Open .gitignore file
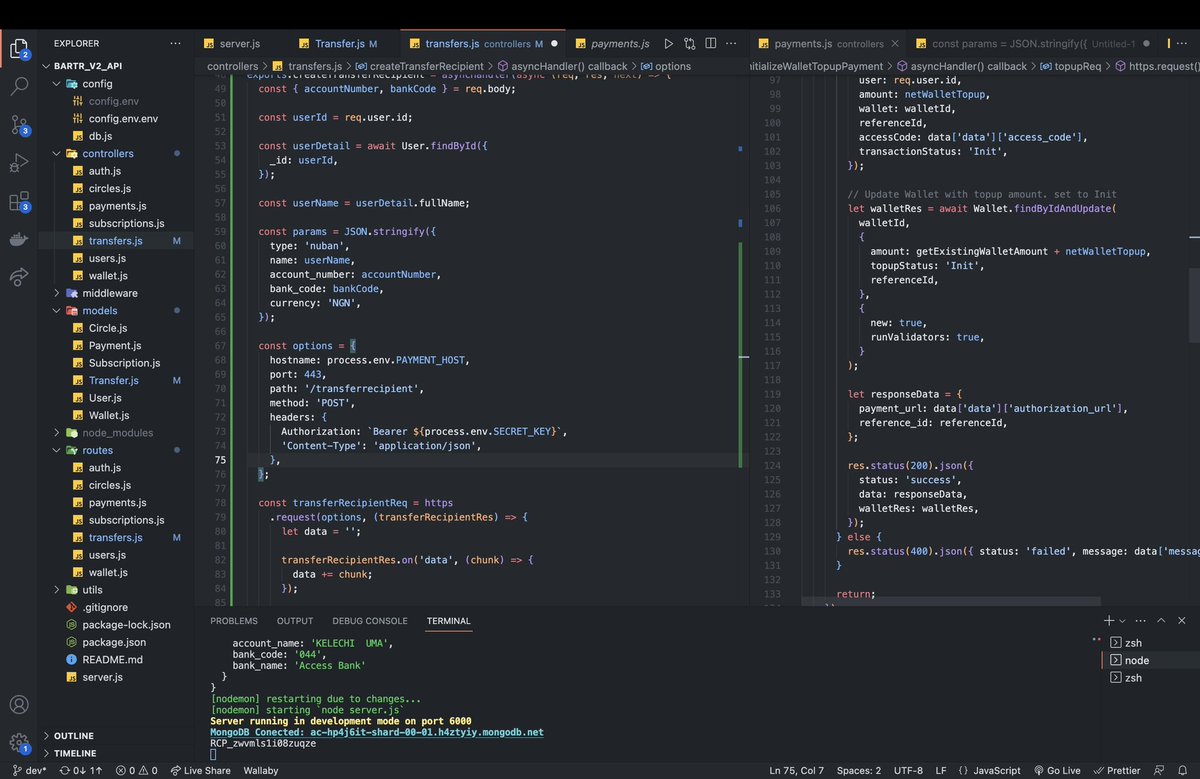 pyautogui.click(x=105, y=607)
